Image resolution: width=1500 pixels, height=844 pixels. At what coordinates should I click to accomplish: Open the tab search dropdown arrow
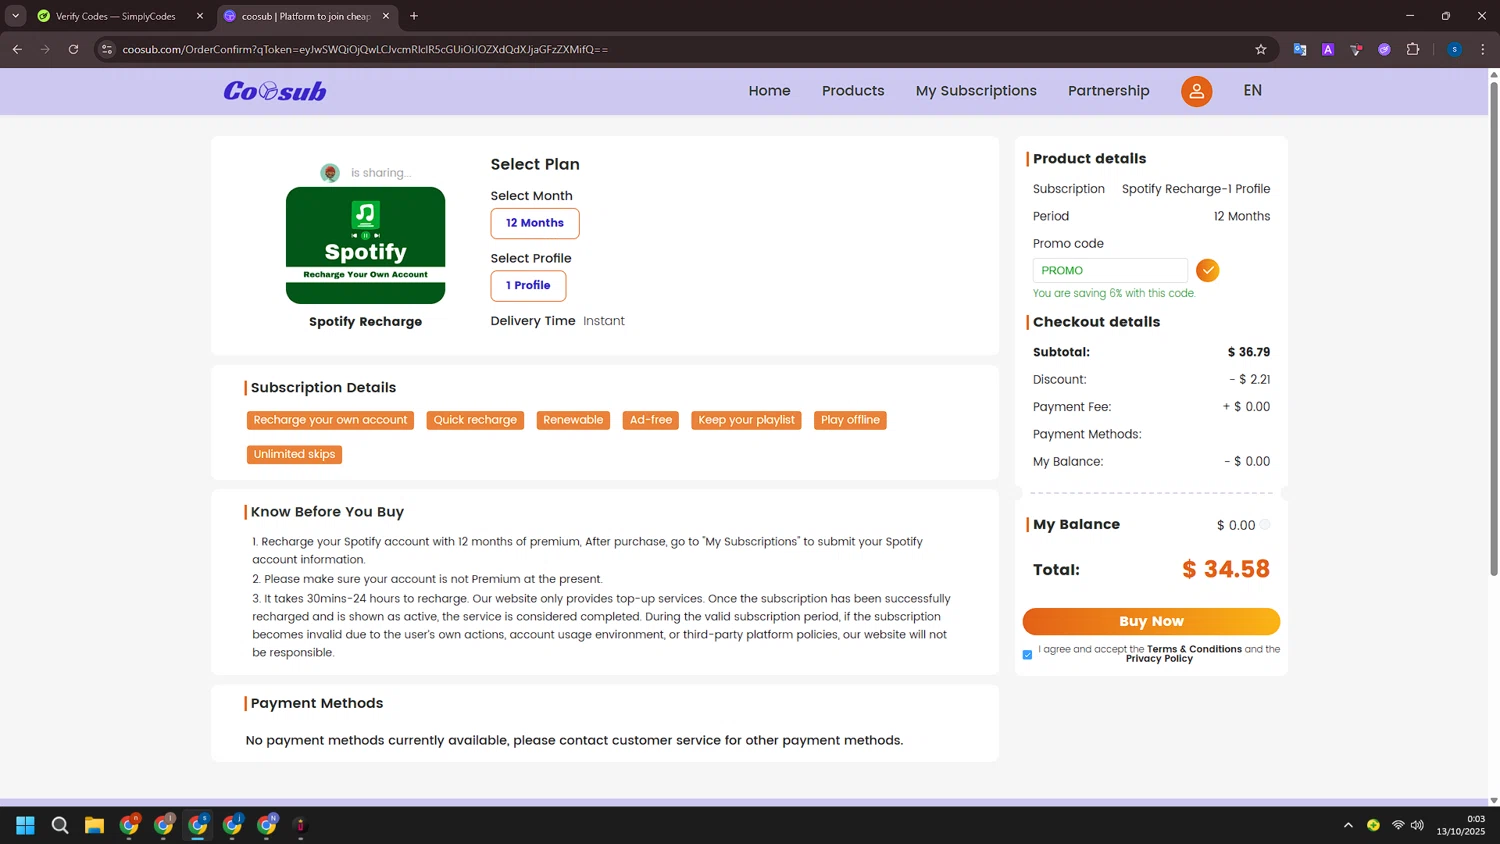[x=15, y=16]
